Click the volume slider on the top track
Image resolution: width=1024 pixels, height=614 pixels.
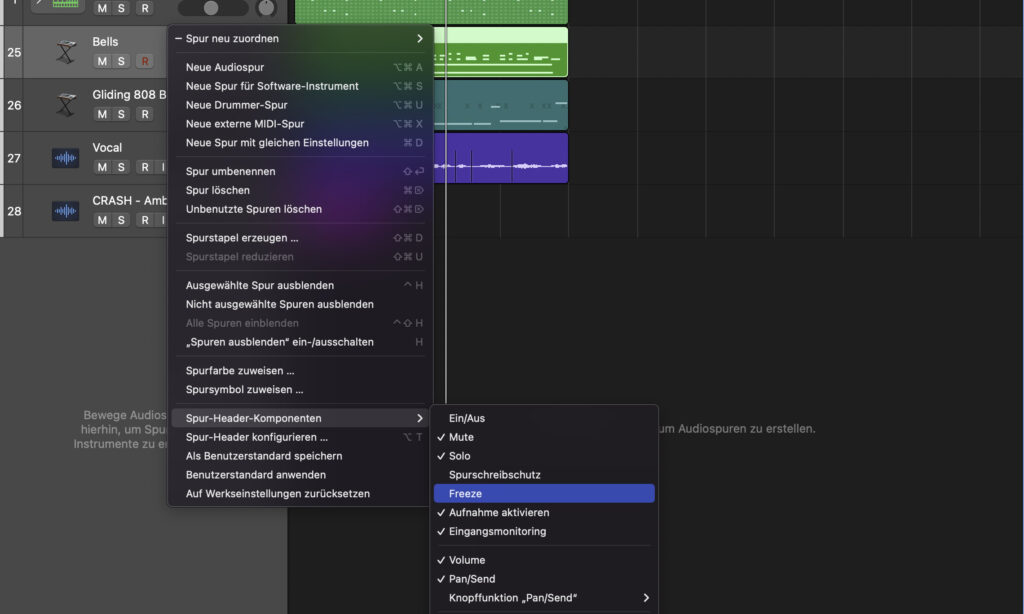click(x=213, y=8)
